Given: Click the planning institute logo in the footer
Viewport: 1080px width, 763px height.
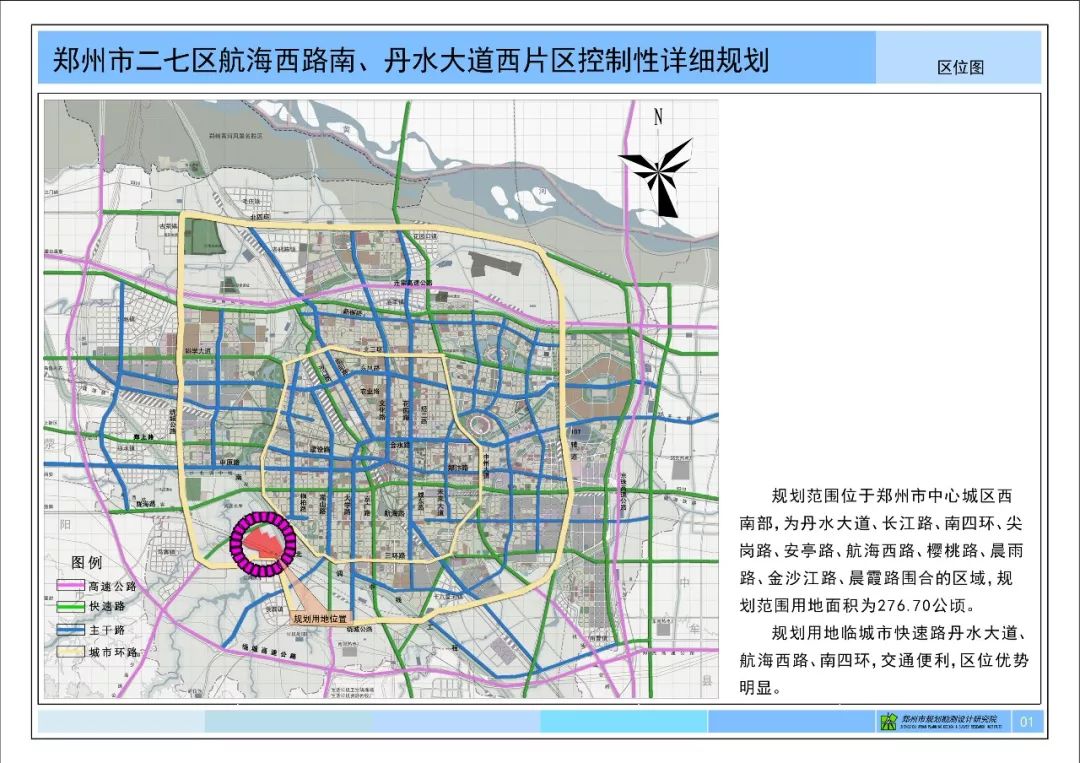Looking at the screenshot, I should (x=887, y=721).
